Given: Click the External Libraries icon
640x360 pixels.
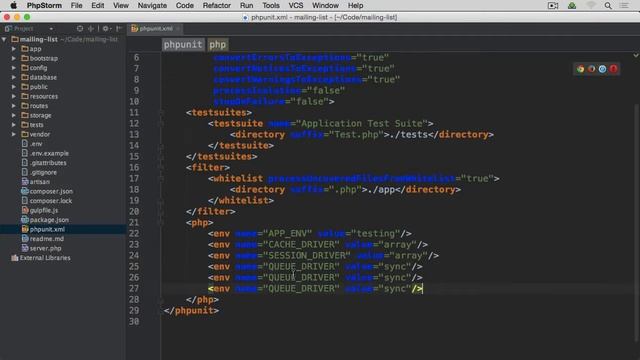Looking at the screenshot, I should point(15,258).
